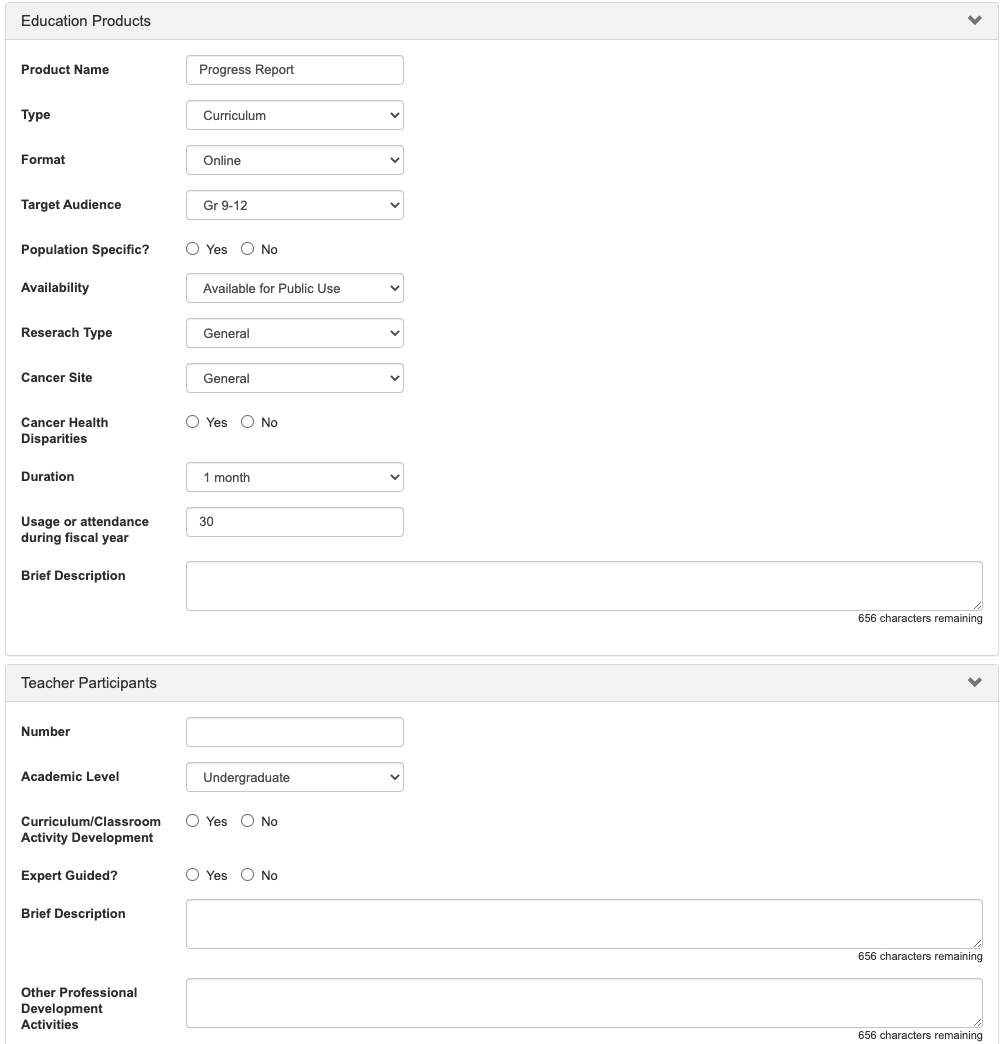Screen dimensions: 1004x1044
Task: Select No for Population Specific
Action: [247, 249]
